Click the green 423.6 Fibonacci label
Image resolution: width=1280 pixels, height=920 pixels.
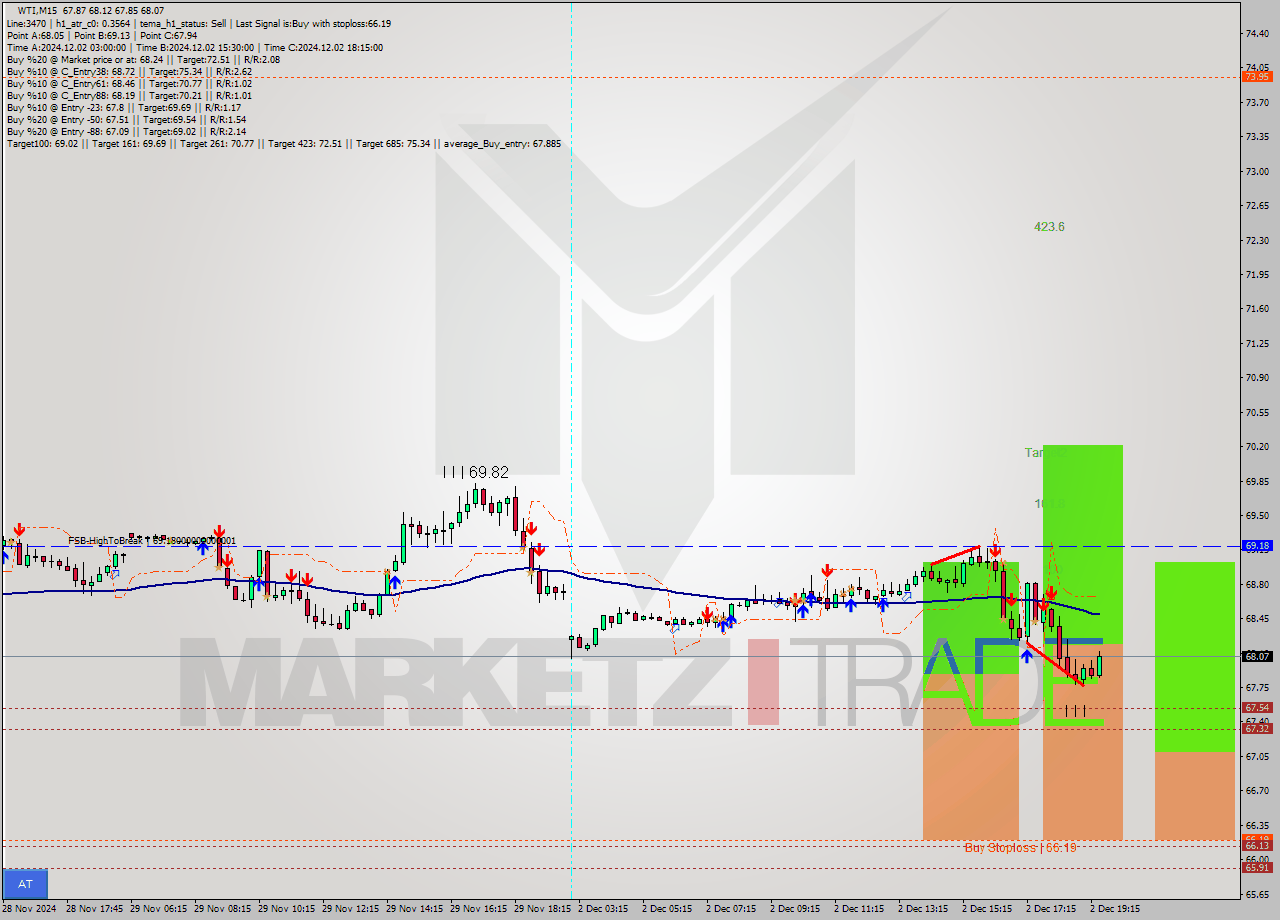(x=1049, y=227)
